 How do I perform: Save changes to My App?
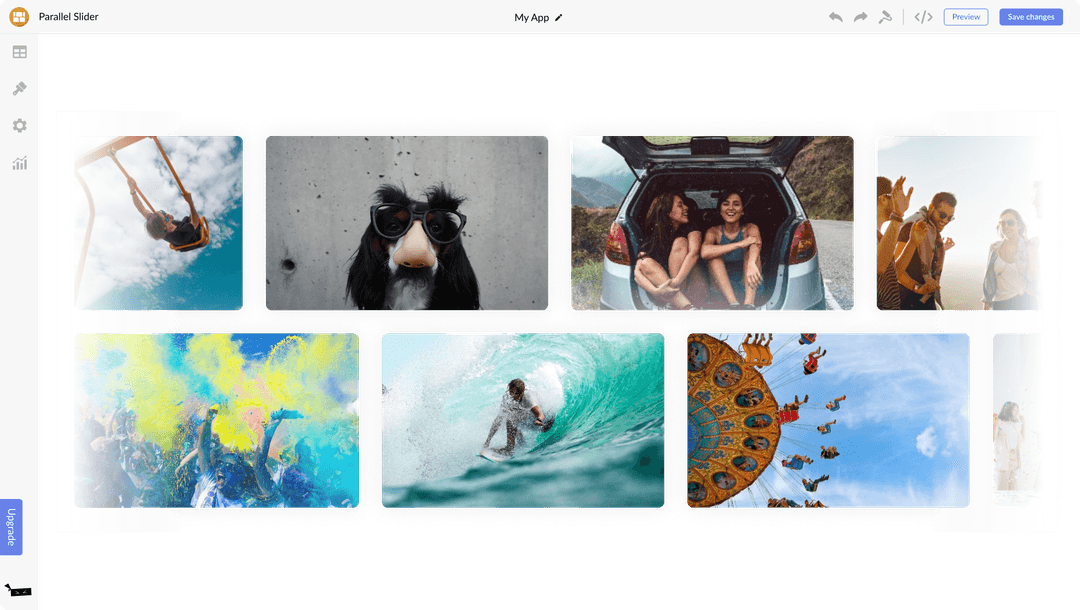(1030, 16)
